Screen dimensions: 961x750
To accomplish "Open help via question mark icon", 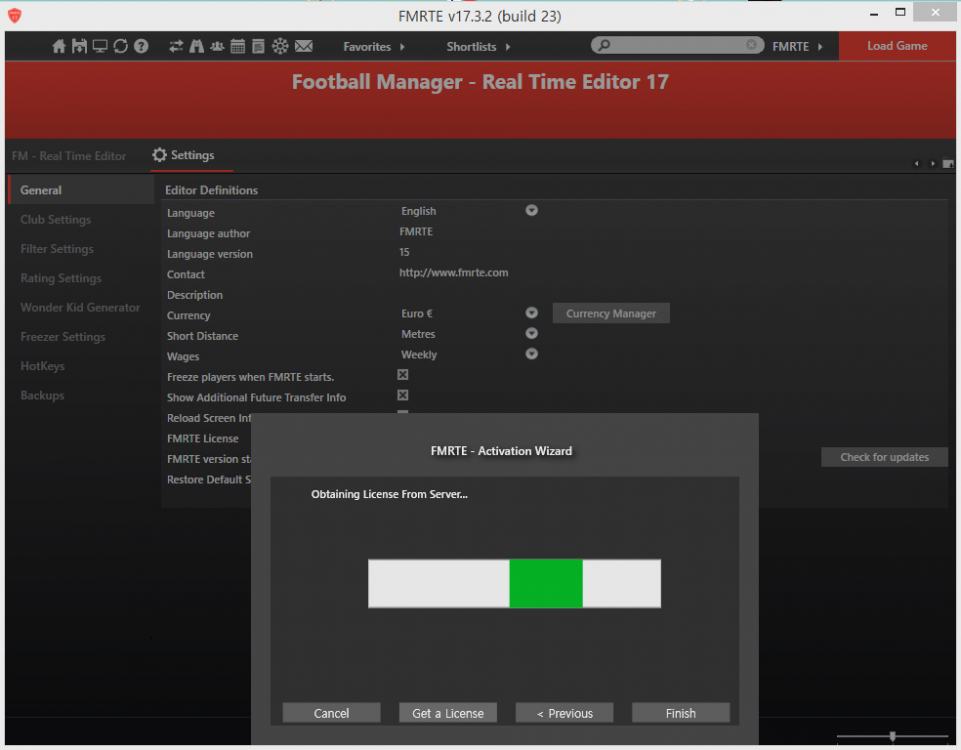I will coord(142,46).
